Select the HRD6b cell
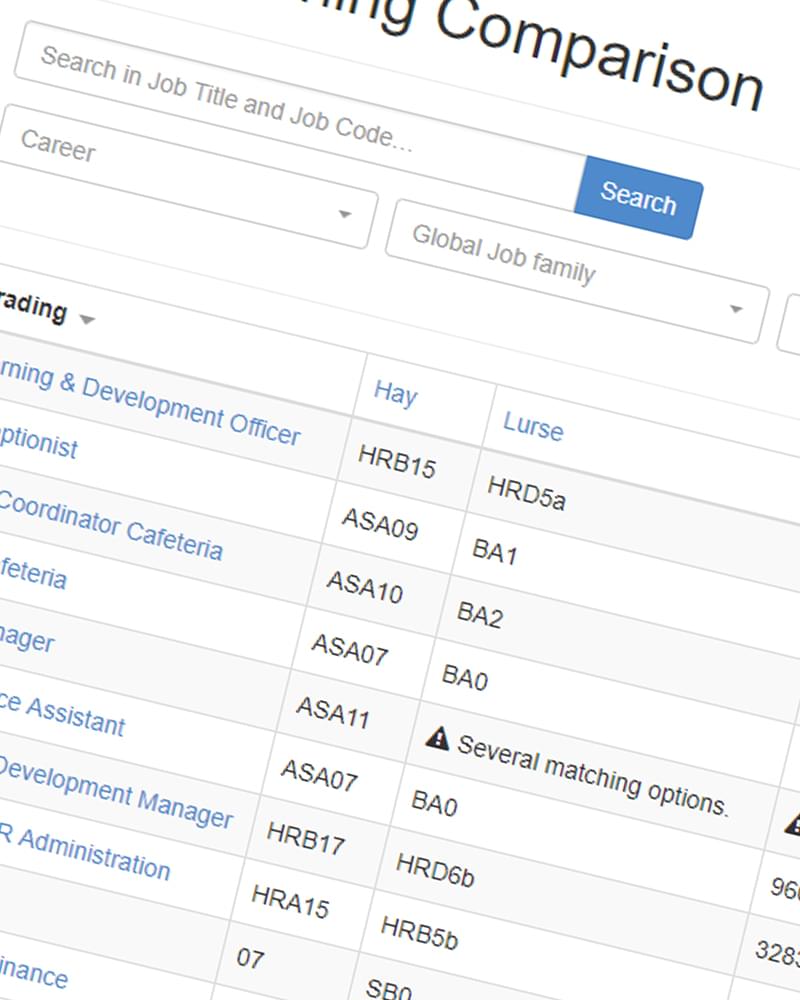This screenshot has height=1000, width=800. click(435, 871)
